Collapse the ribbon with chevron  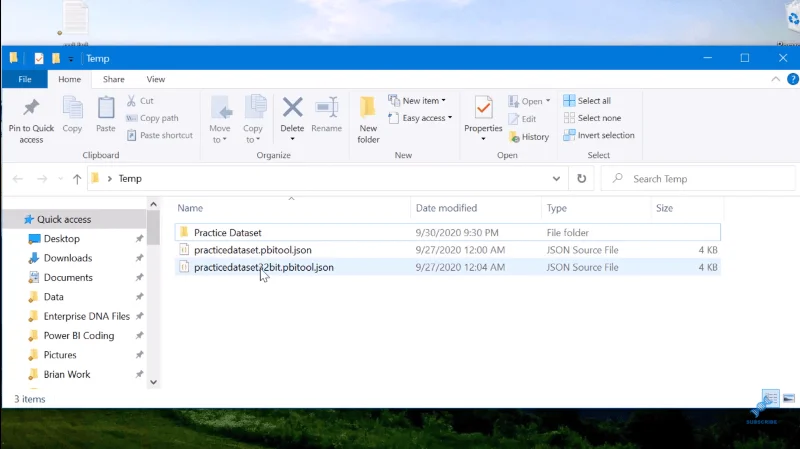[776, 79]
